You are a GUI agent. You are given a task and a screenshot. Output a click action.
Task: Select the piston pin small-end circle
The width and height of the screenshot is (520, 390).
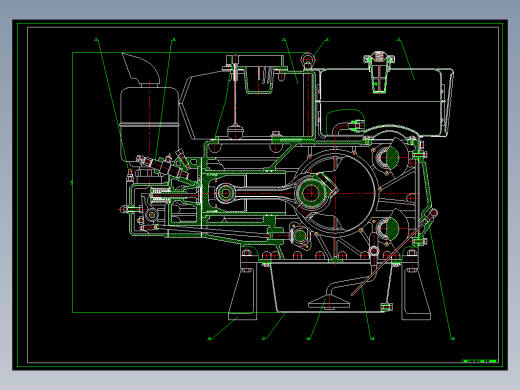click(225, 193)
